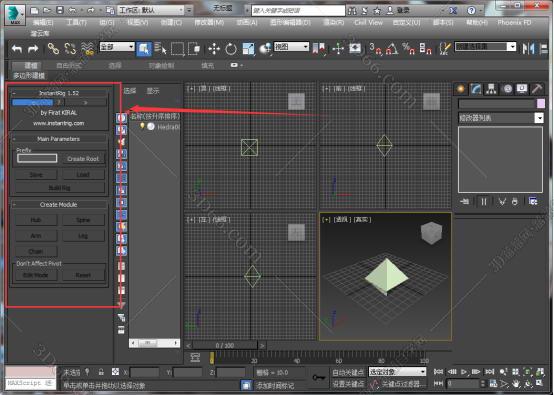Click the Play Animation button
This screenshot has height=395, width=554.
click(x=464, y=372)
